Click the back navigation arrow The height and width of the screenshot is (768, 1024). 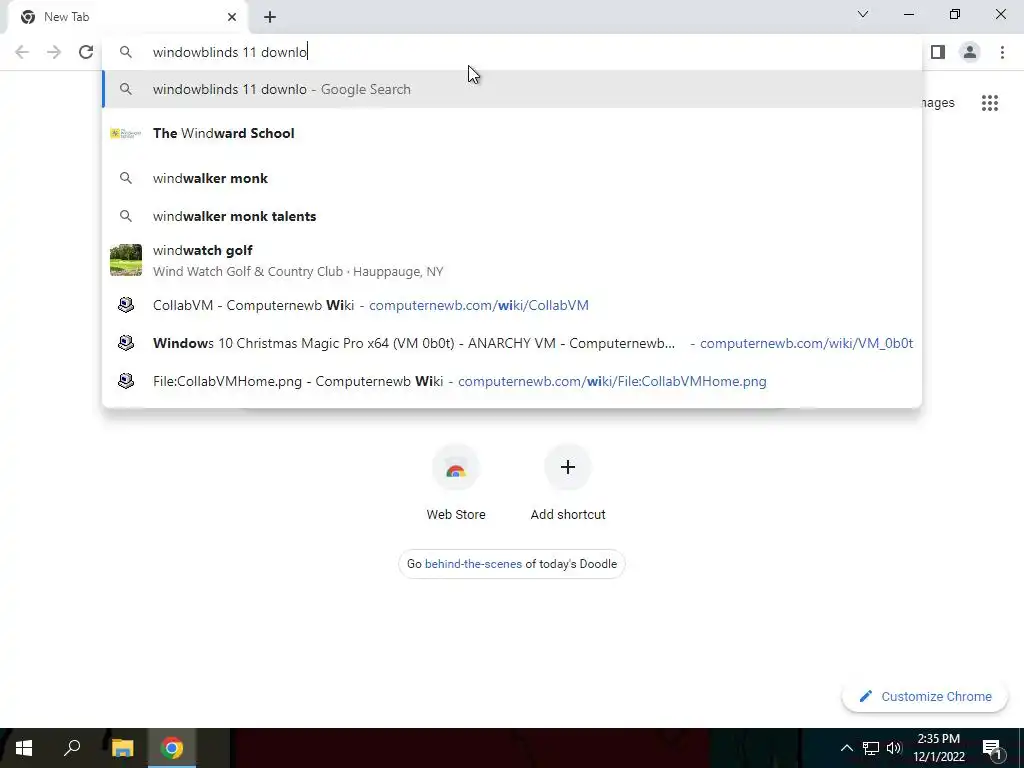pos(22,52)
